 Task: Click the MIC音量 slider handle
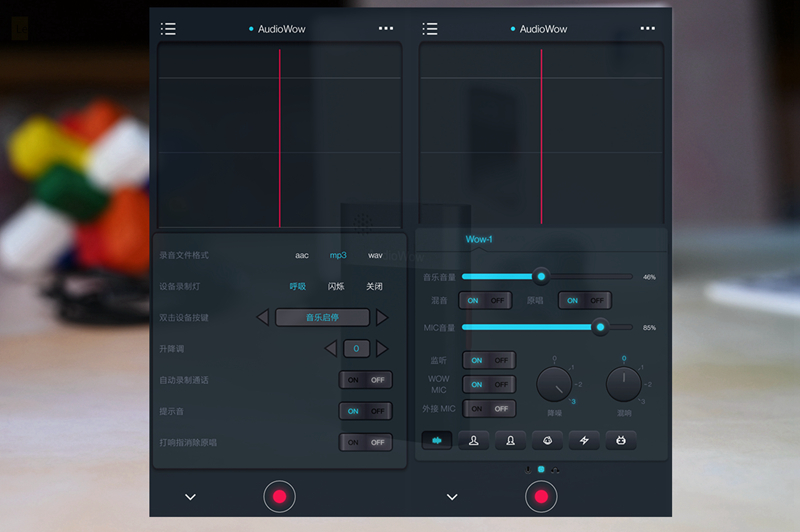(600, 327)
